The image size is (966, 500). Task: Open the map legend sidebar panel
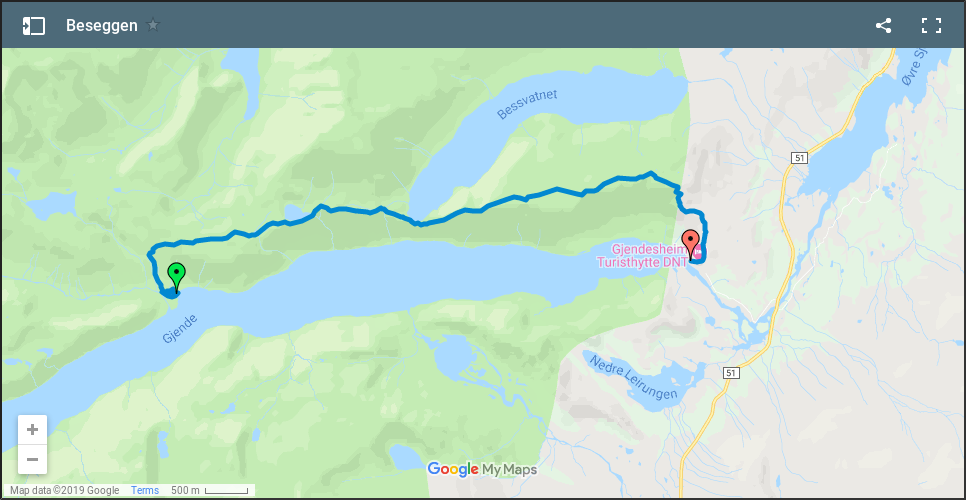pyautogui.click(x=34, y=26)
